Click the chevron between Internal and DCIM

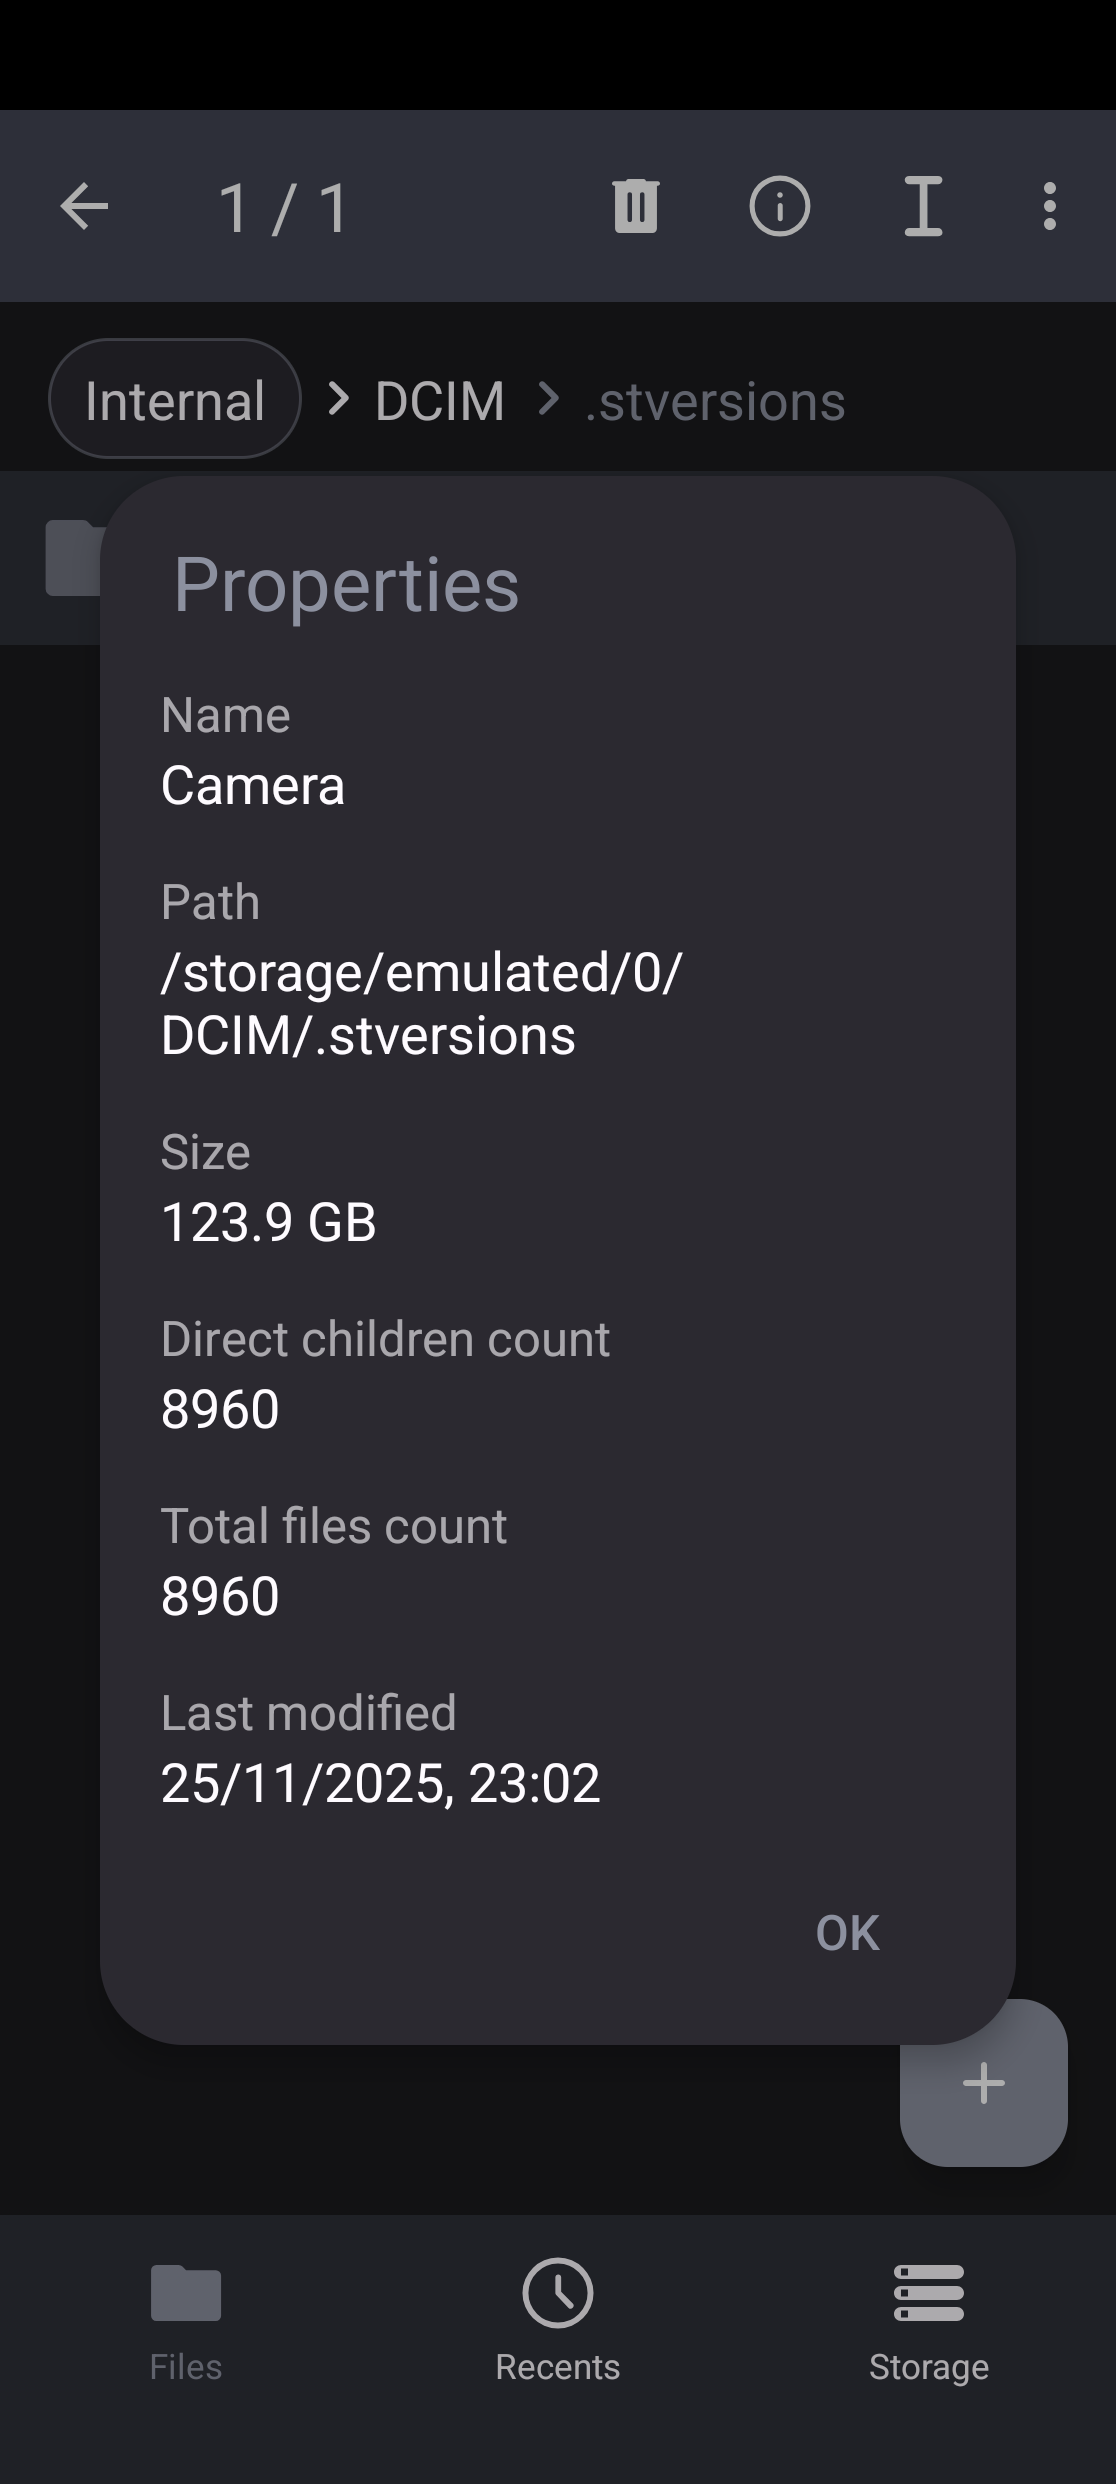click(x=339, y=400)
